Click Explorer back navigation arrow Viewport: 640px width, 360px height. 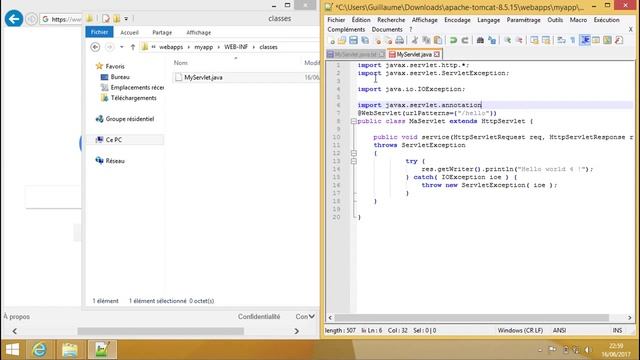[95, 47]
